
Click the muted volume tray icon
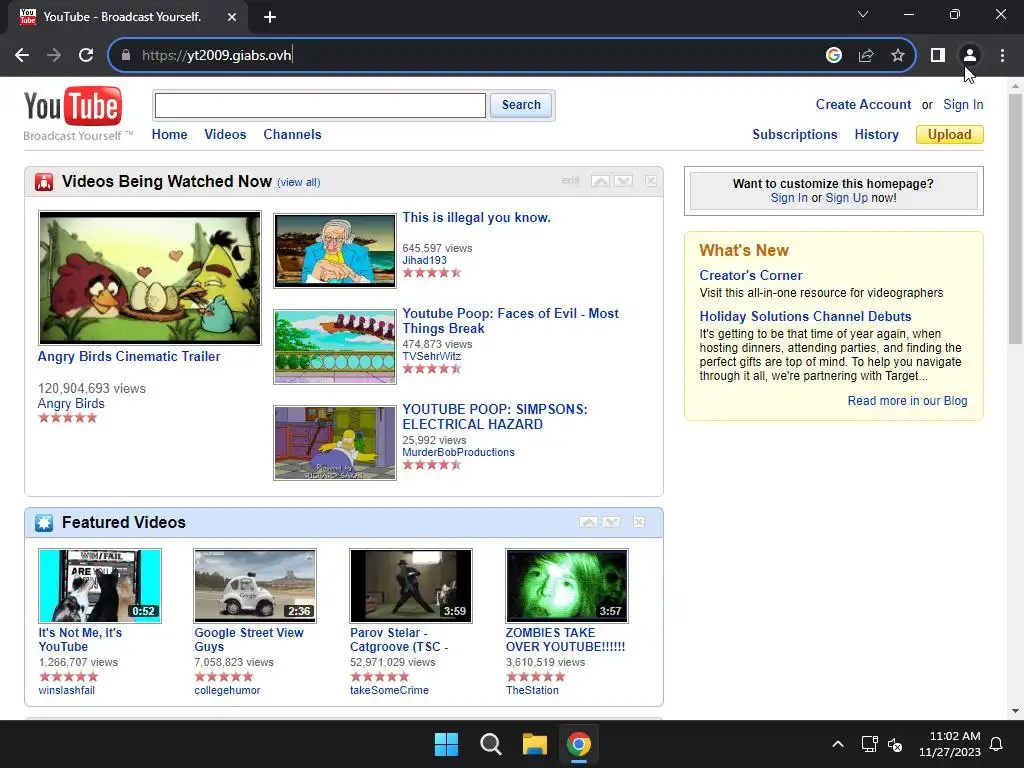point(895,744)
